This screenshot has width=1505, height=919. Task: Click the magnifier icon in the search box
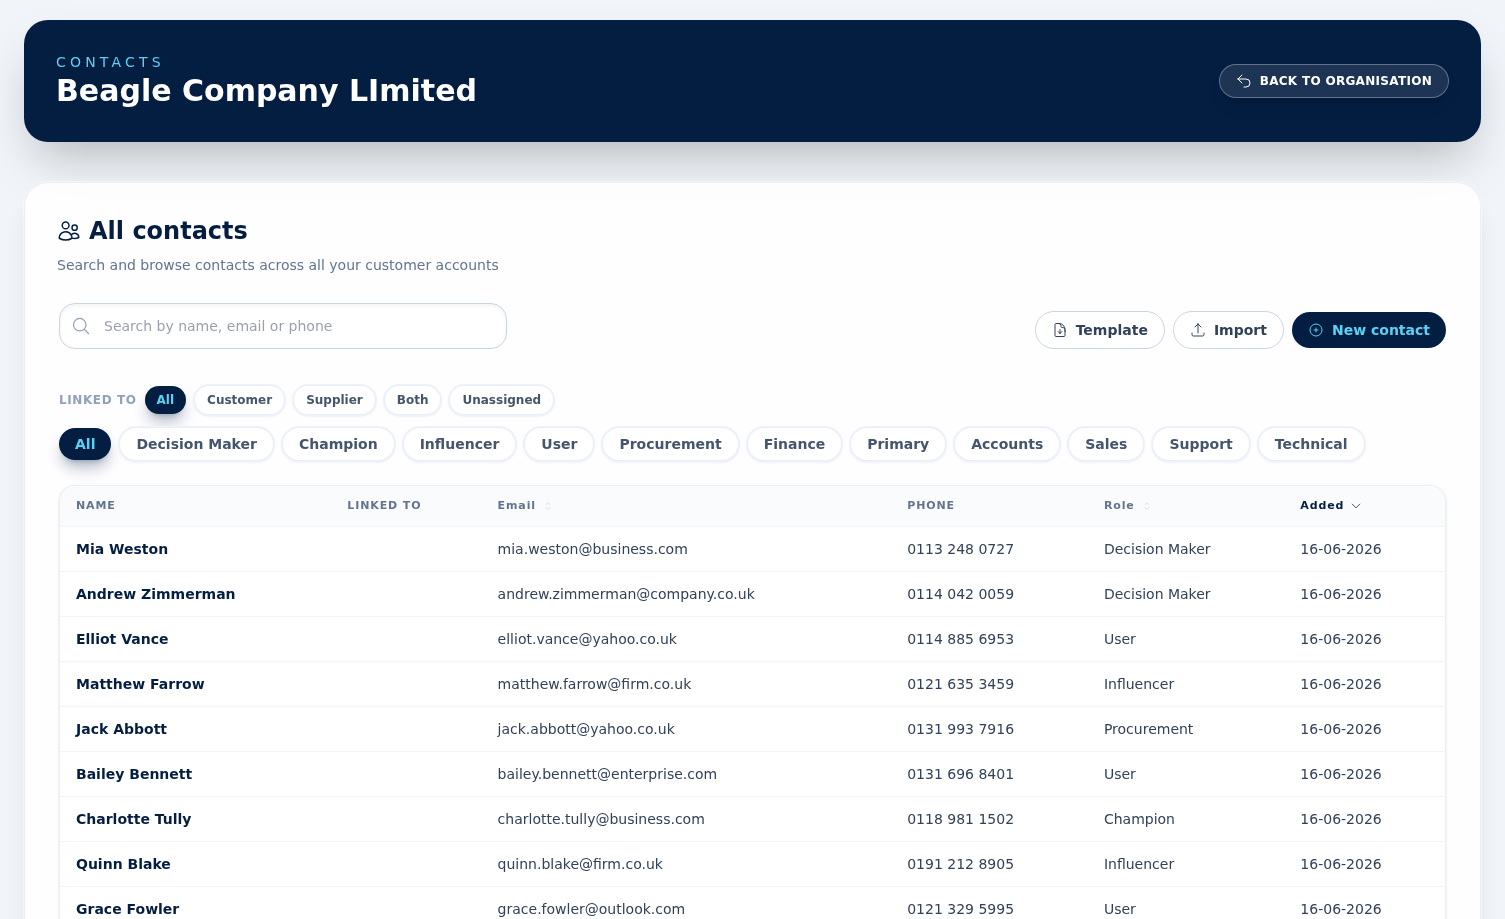82,326
